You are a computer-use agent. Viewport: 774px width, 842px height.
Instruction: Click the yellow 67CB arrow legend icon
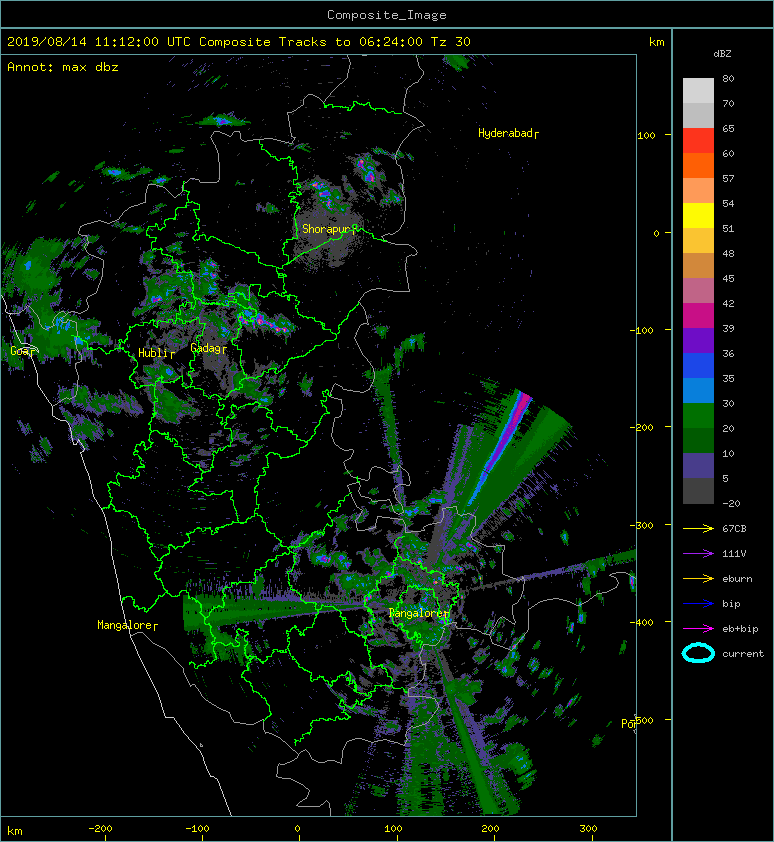tap(698, 528)
